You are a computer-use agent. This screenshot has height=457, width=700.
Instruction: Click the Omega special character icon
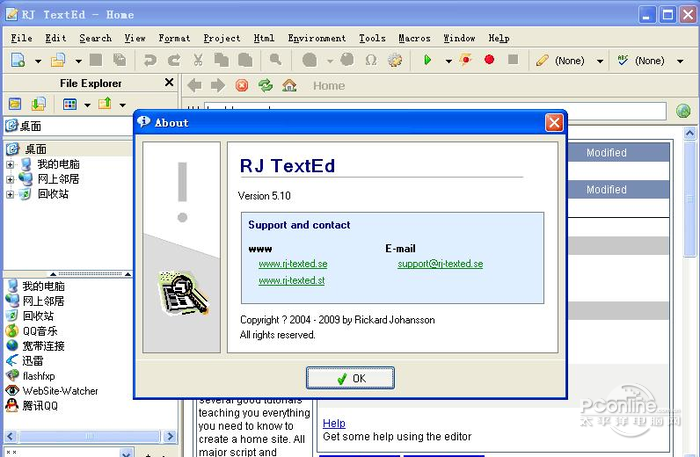(x=371, y=60)
